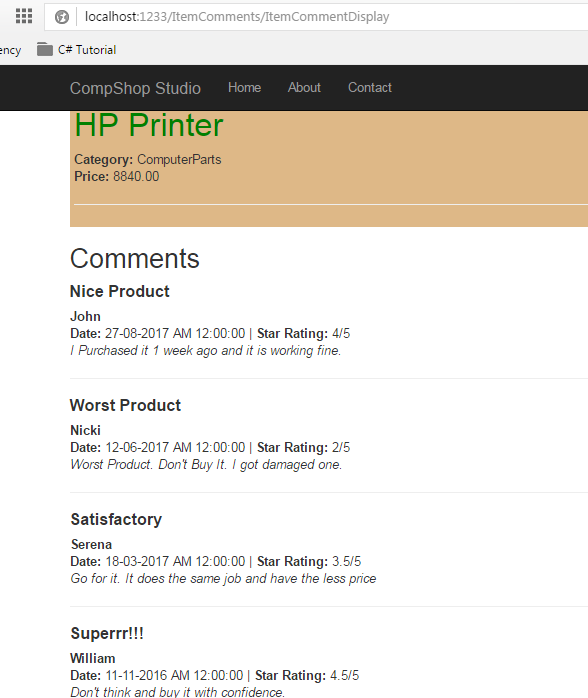Click the Star Rating 4/5 value
This screenshot has width=588, height=698.
click(341, 333)
